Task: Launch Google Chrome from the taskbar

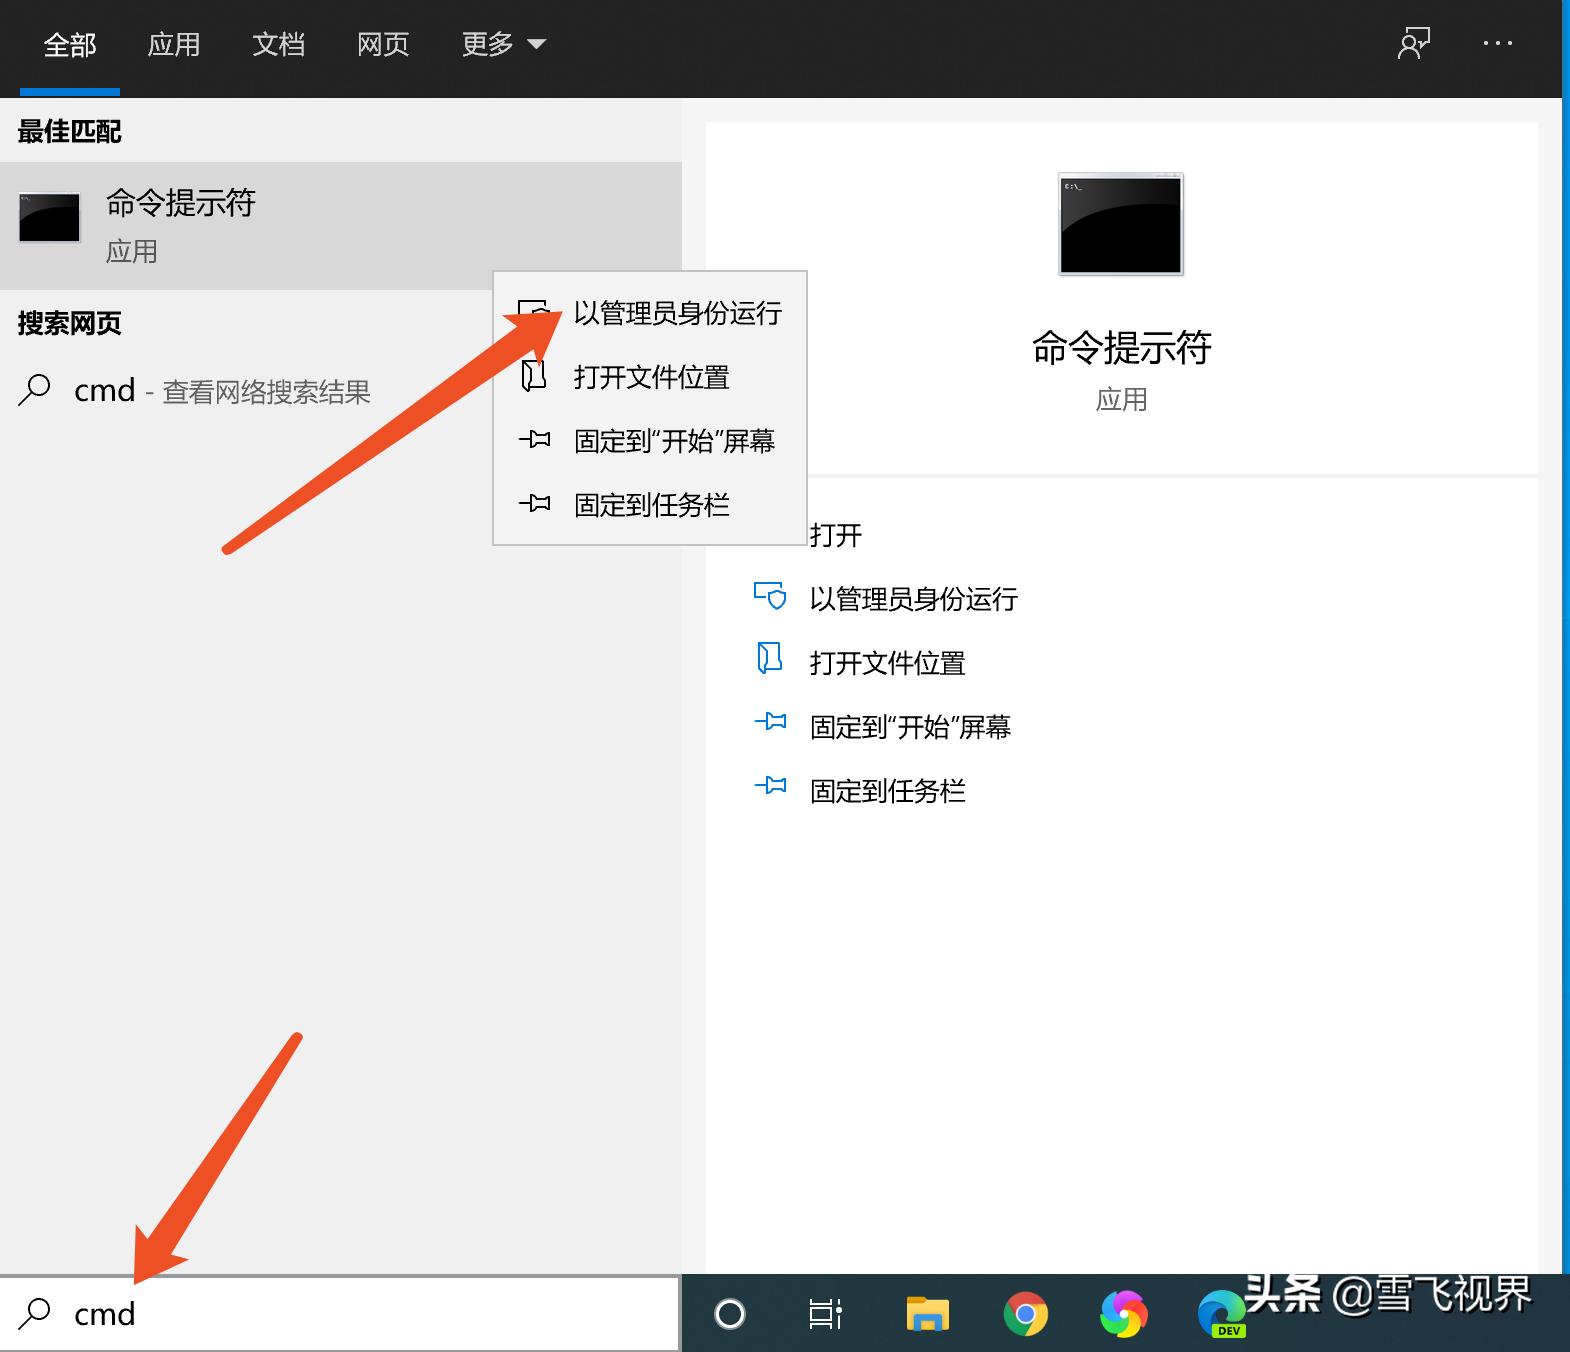Action: coord(1026,1314)
